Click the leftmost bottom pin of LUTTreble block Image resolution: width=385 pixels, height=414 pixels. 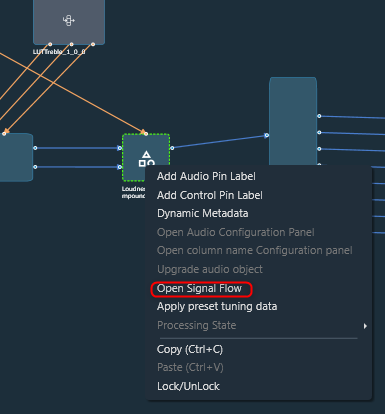(x=50, y=44)
